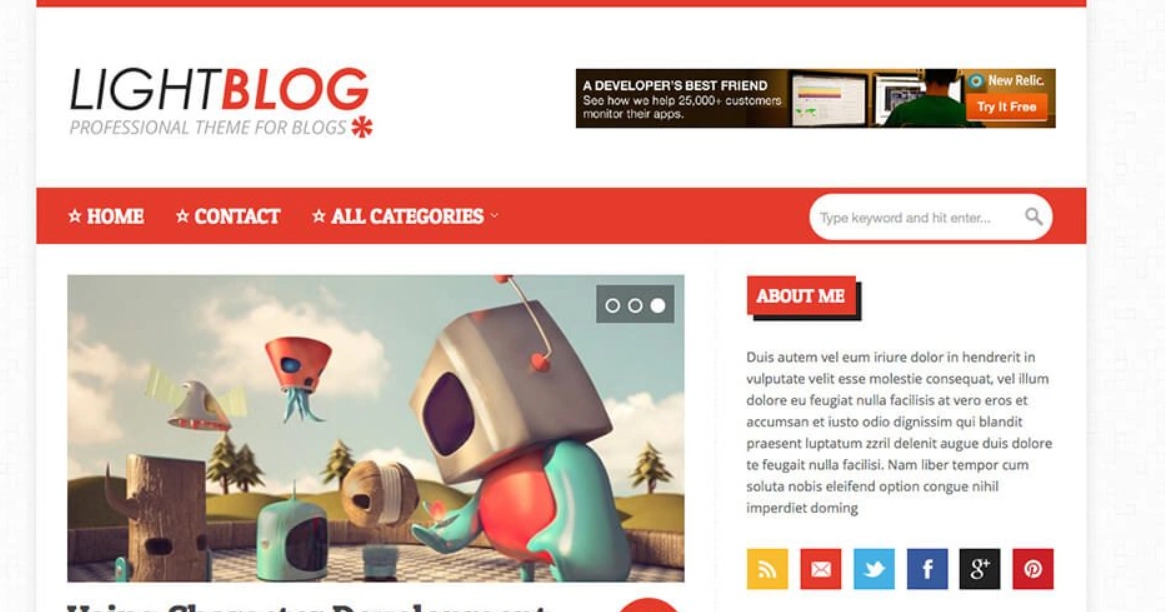The image size is (1165, 612).
Task: Click the Try It Free button
Action: click(1007, 107)
